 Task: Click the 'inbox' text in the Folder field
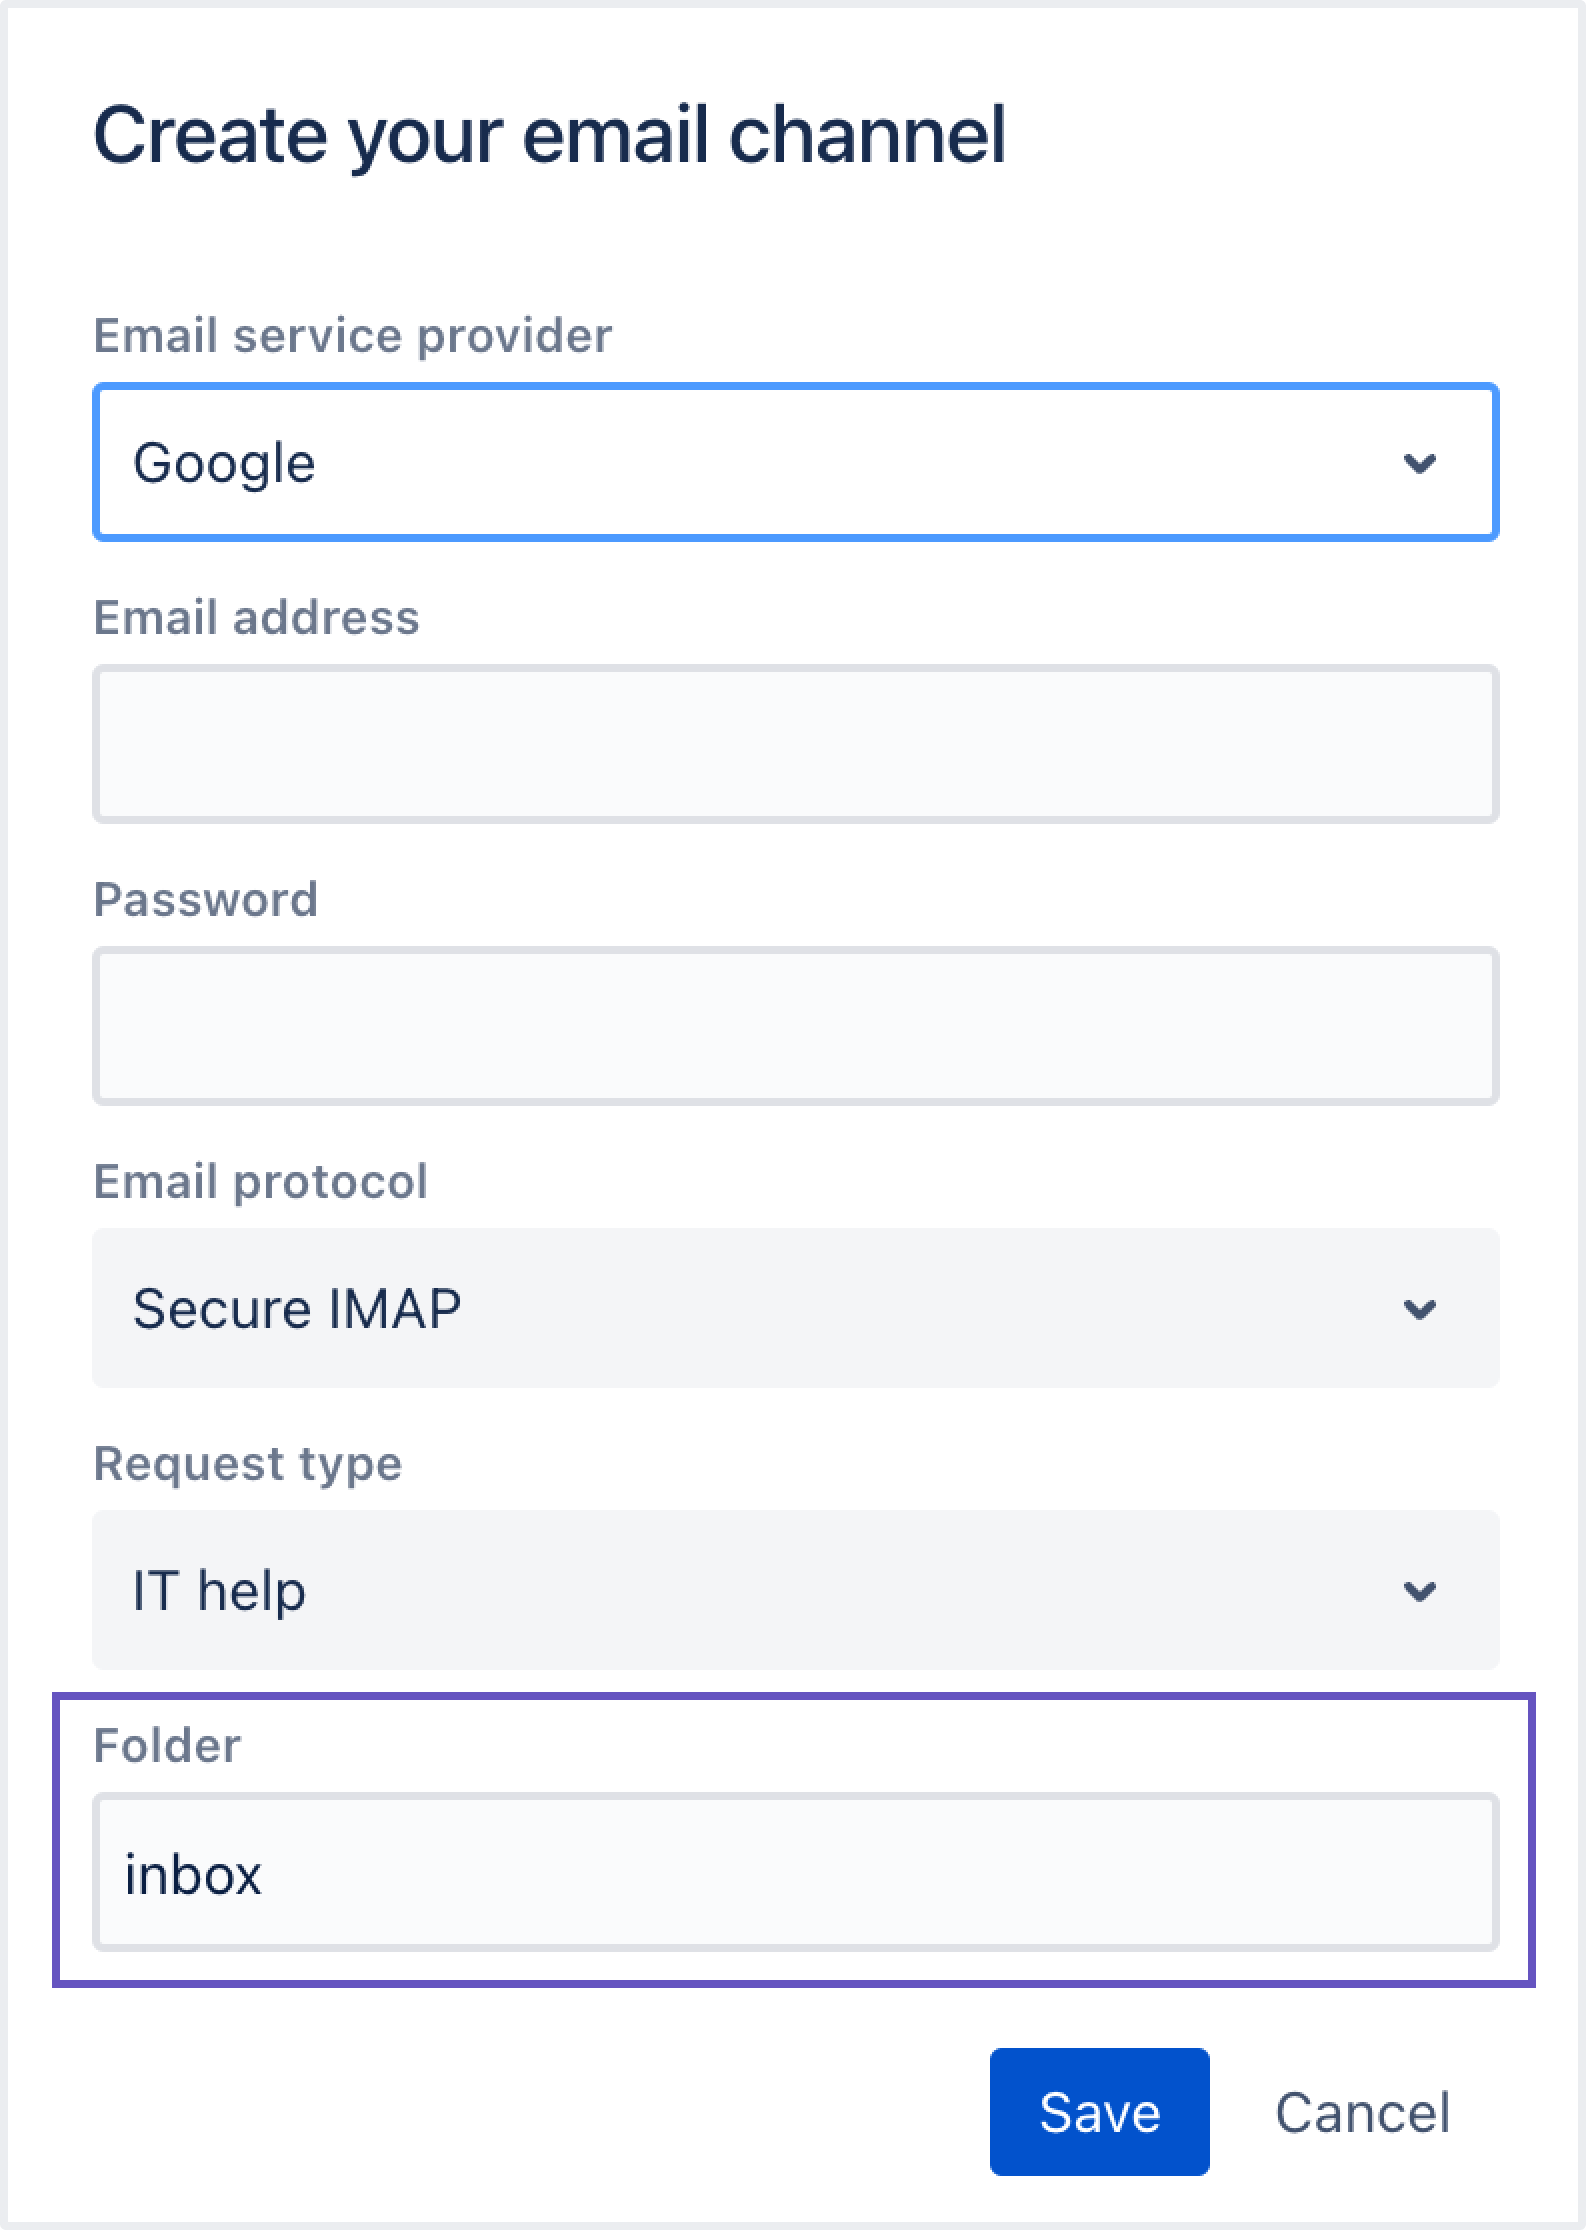coord(192,1874)
